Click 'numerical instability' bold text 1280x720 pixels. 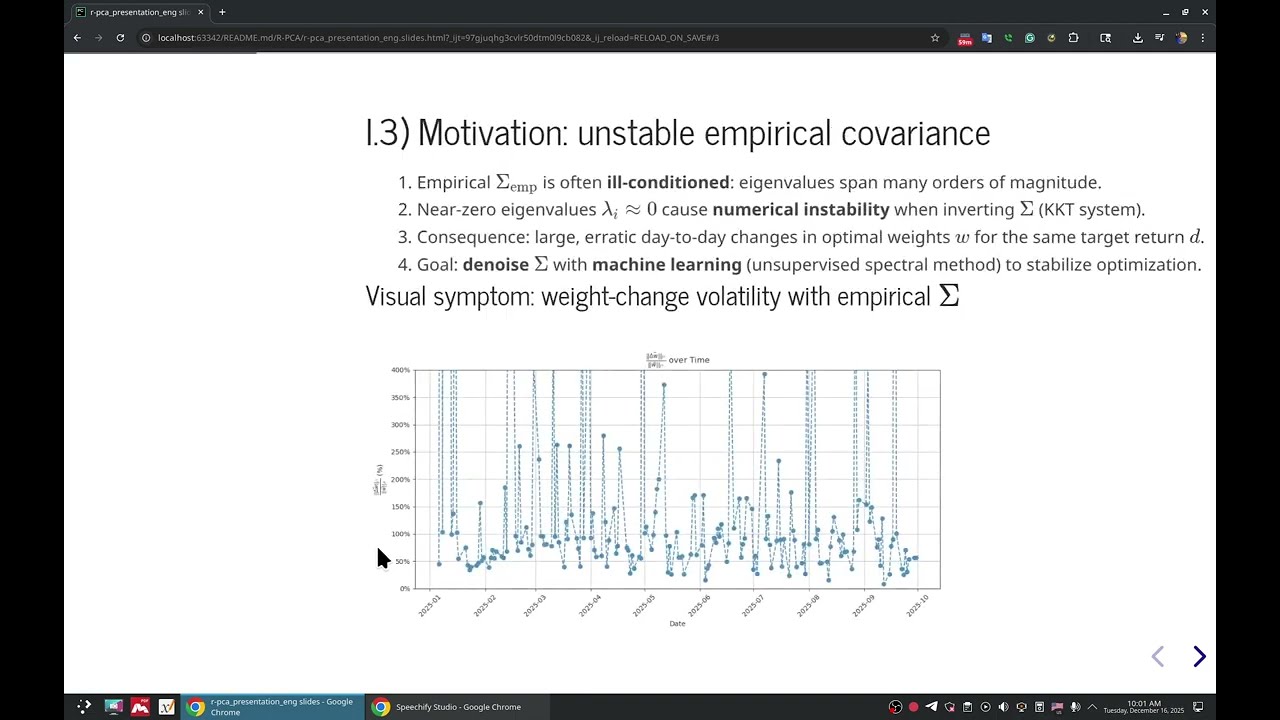pyautogui.click(x=800, y=209)
